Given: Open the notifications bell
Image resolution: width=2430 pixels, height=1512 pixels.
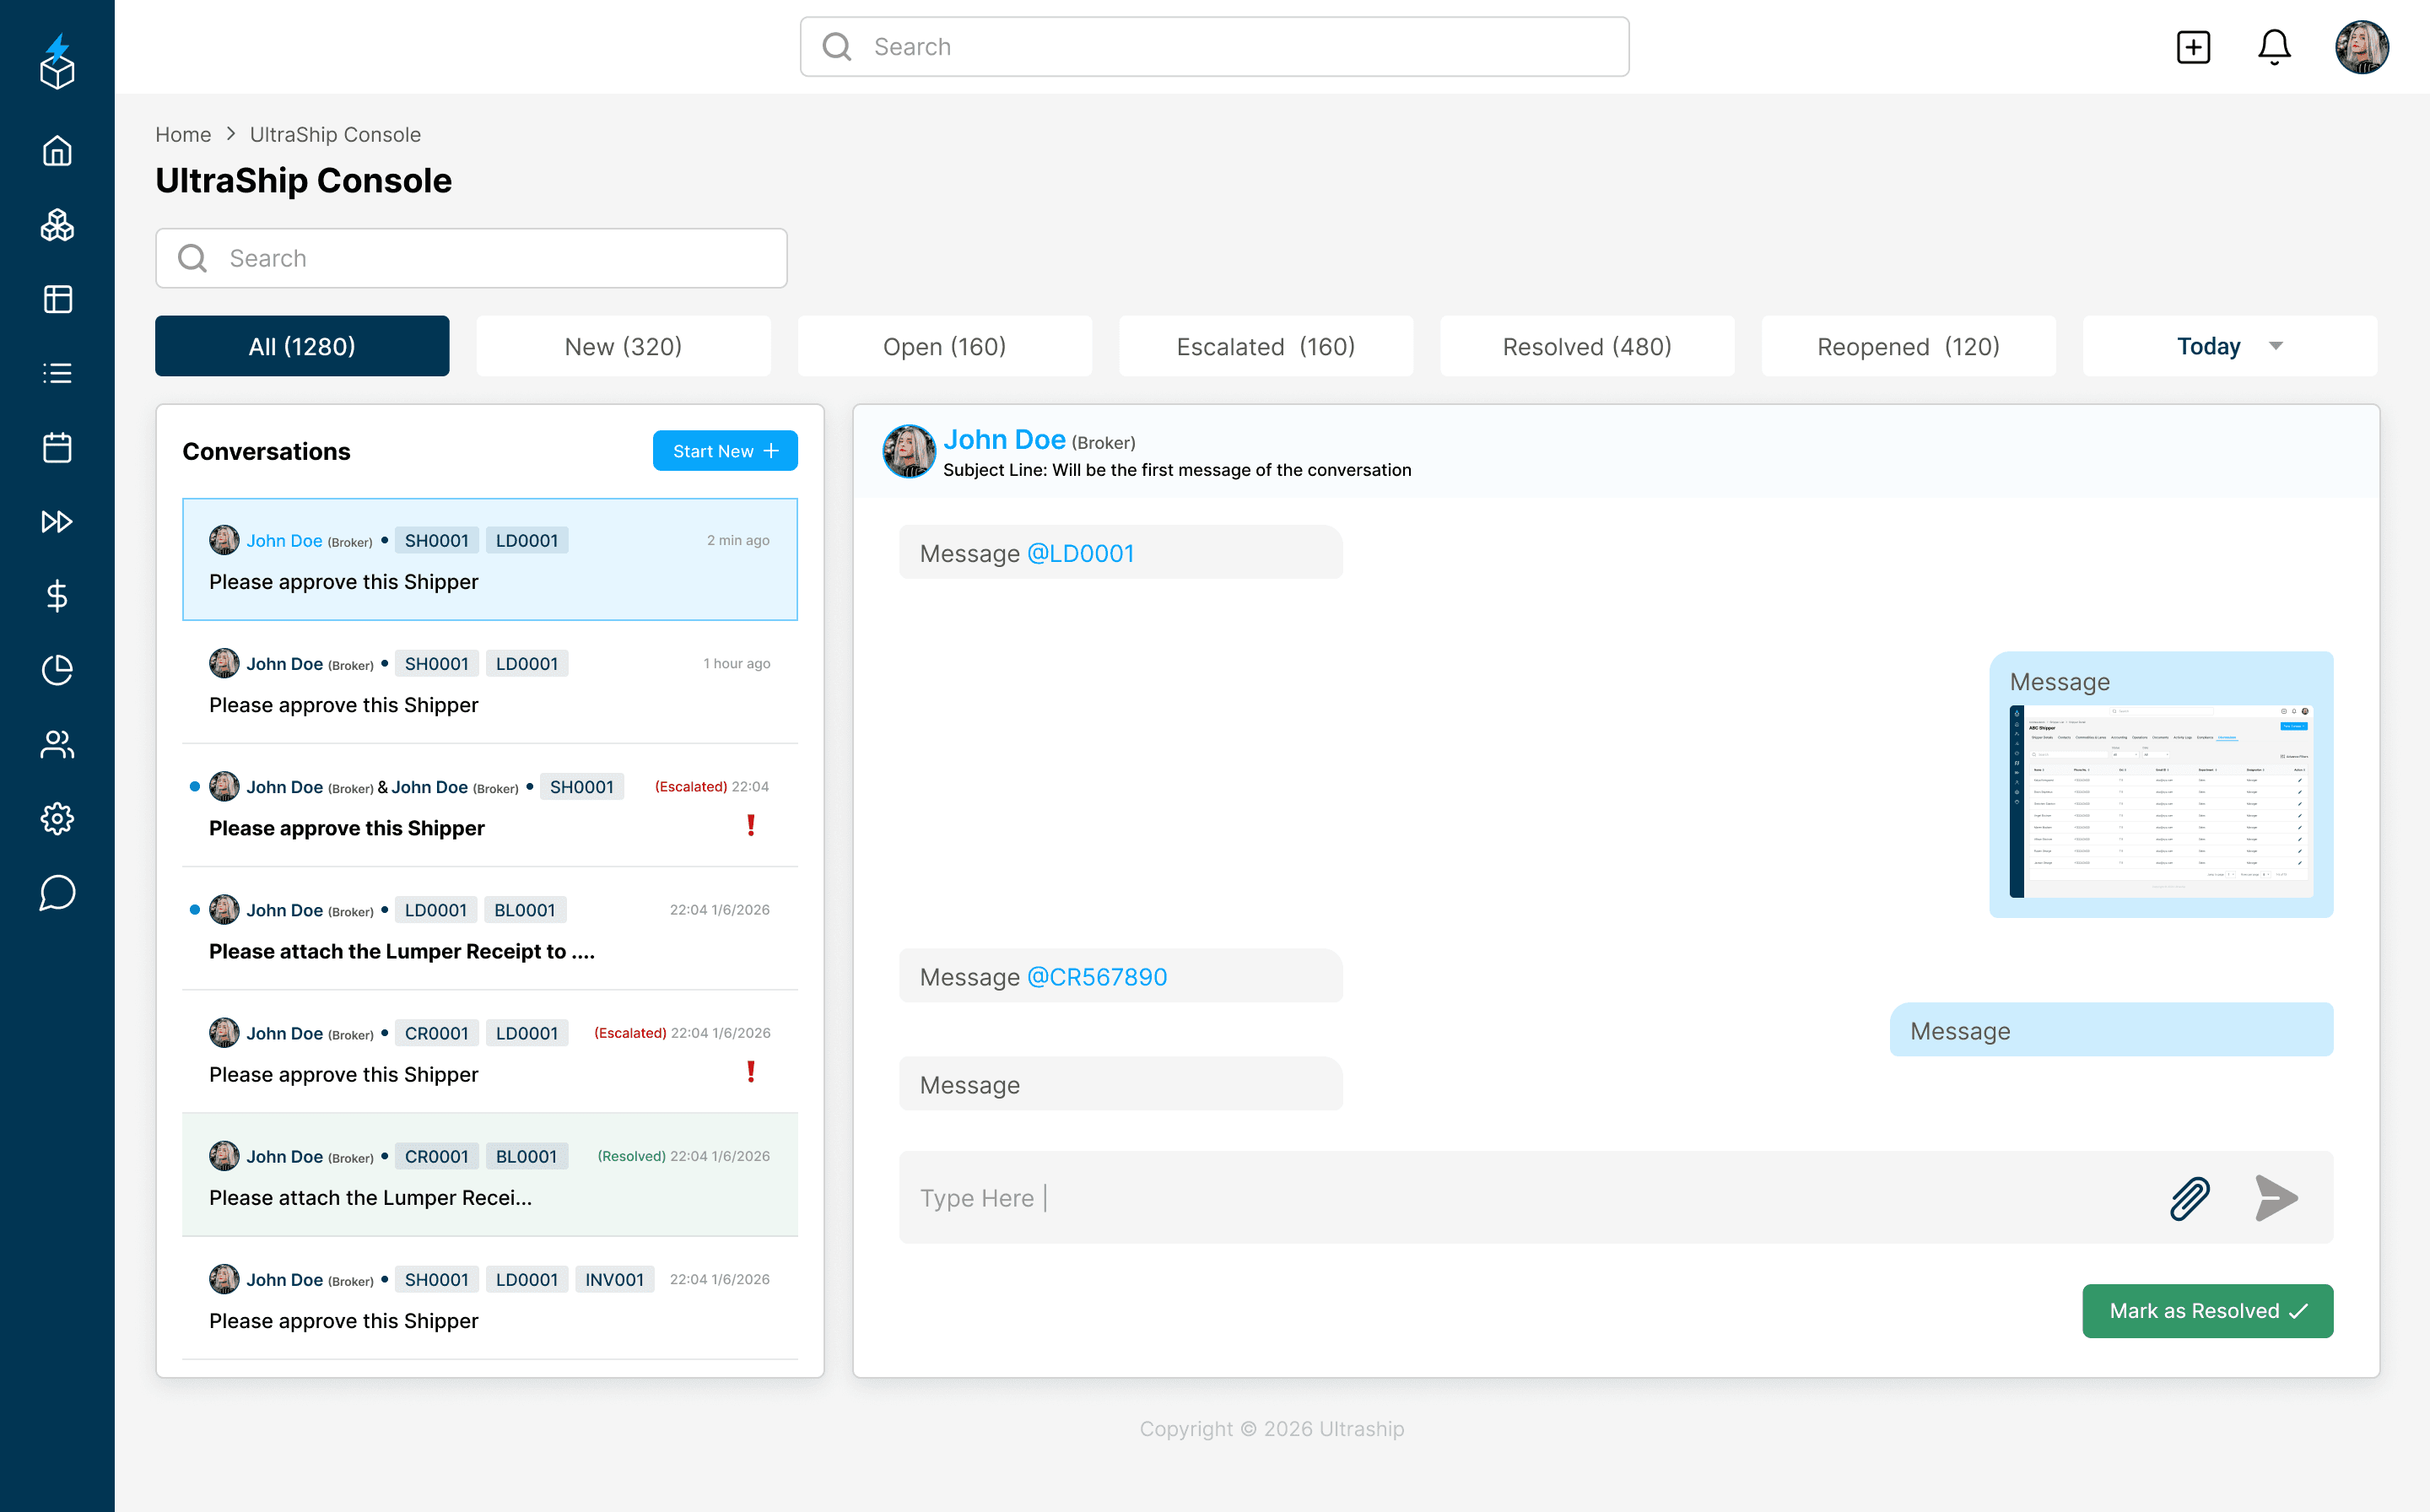Looking at the screenshot, I should click(x=2273, y=47).
